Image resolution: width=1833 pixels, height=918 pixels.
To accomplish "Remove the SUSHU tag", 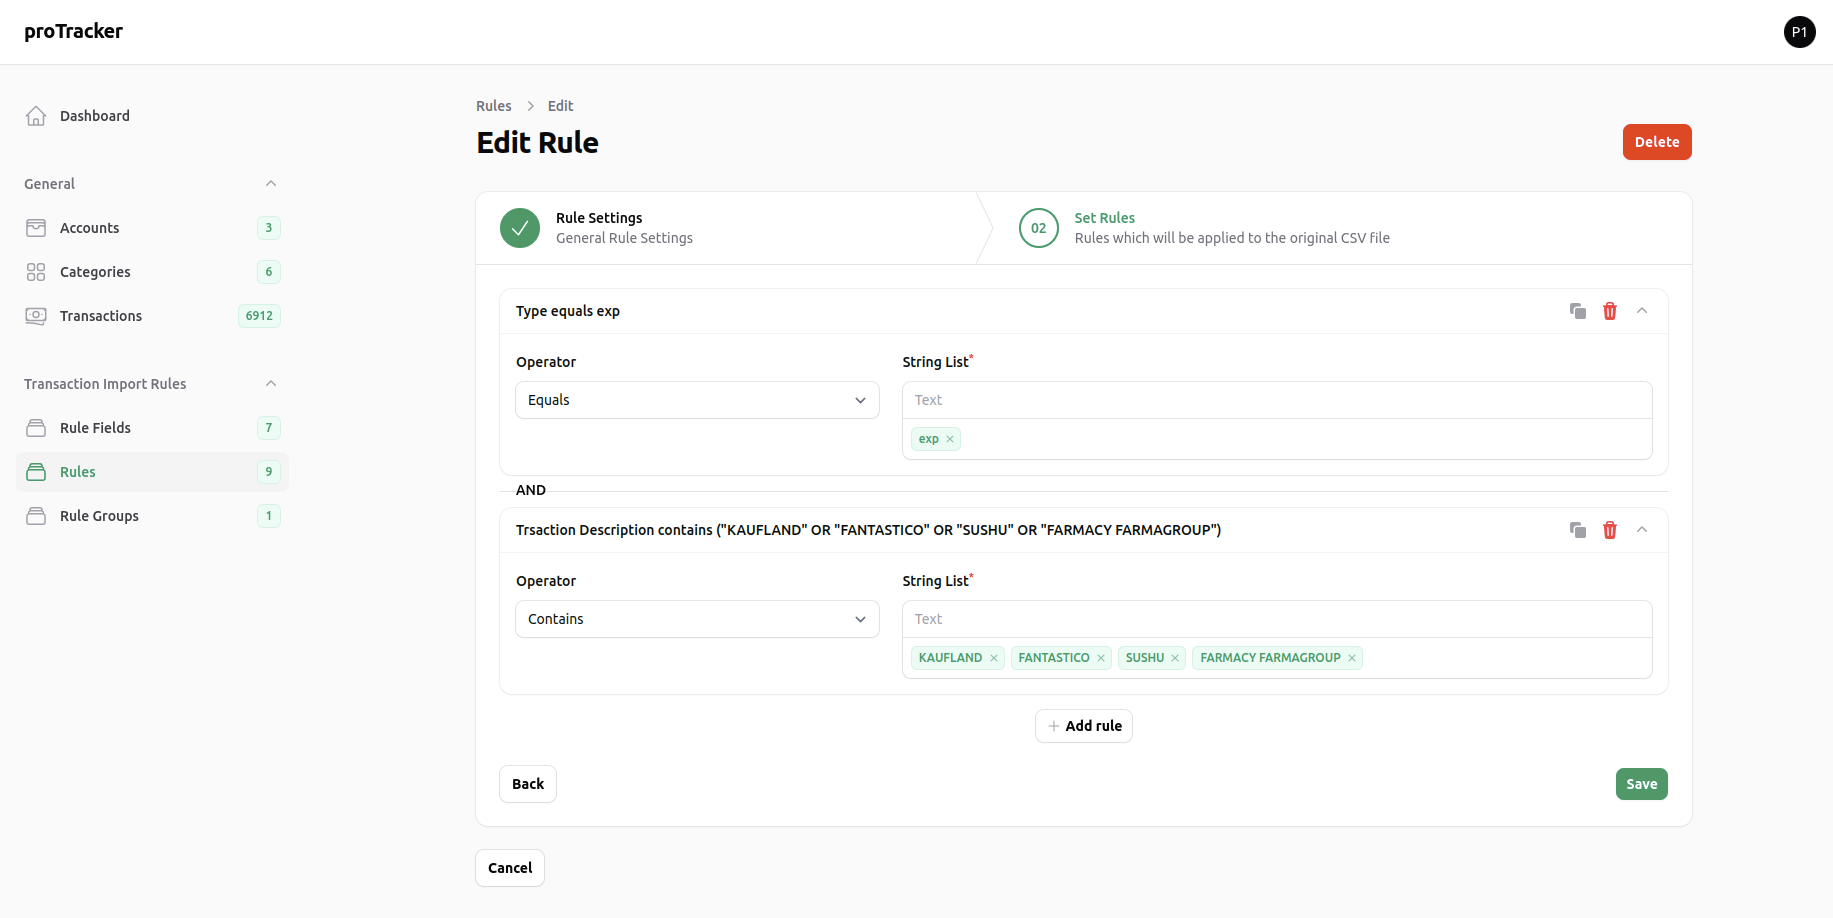I will (1175, 658).
